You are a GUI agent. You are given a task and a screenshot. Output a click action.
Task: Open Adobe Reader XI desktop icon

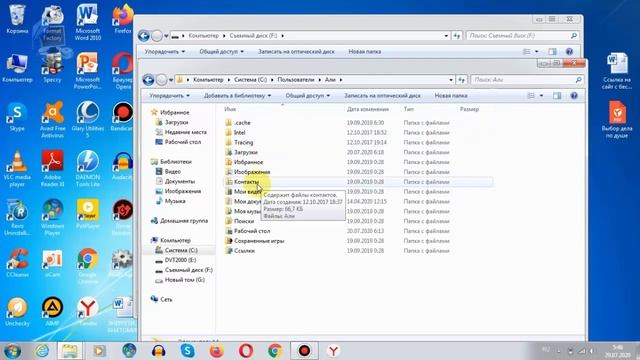(x=52, y=168)
